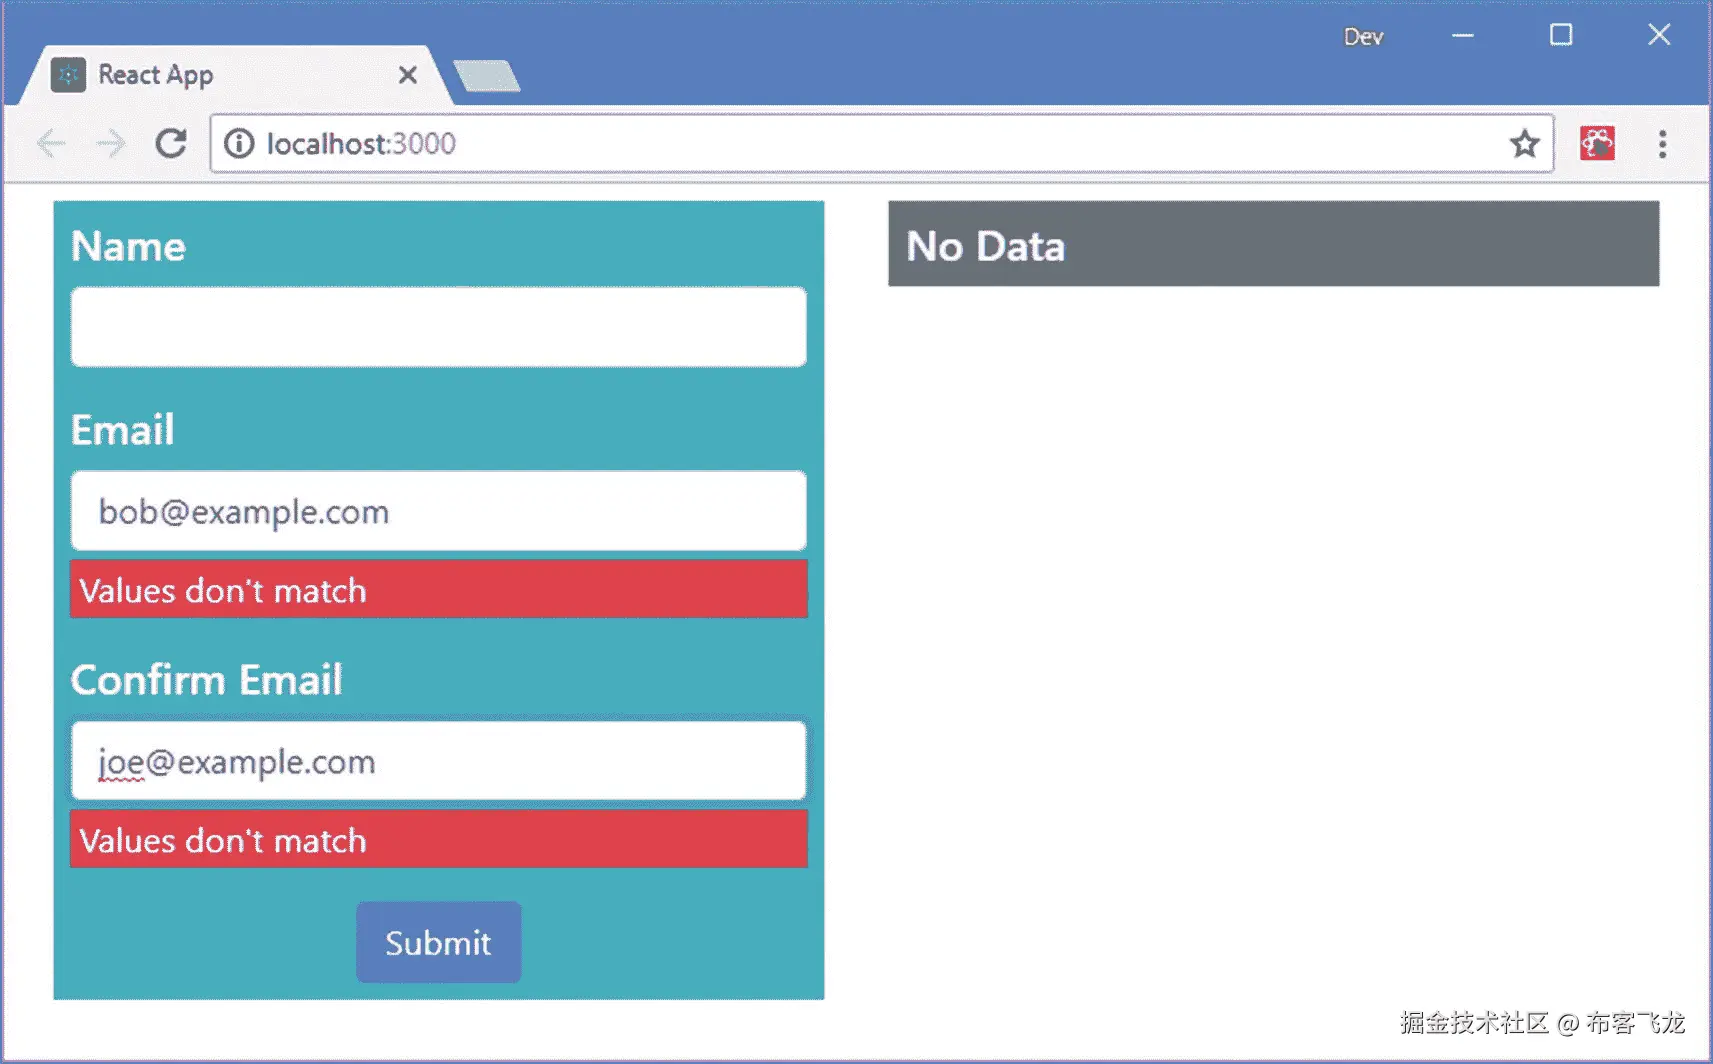Click the React App tab favicon
The image size is (1713, 1064).
click(68, 75)
